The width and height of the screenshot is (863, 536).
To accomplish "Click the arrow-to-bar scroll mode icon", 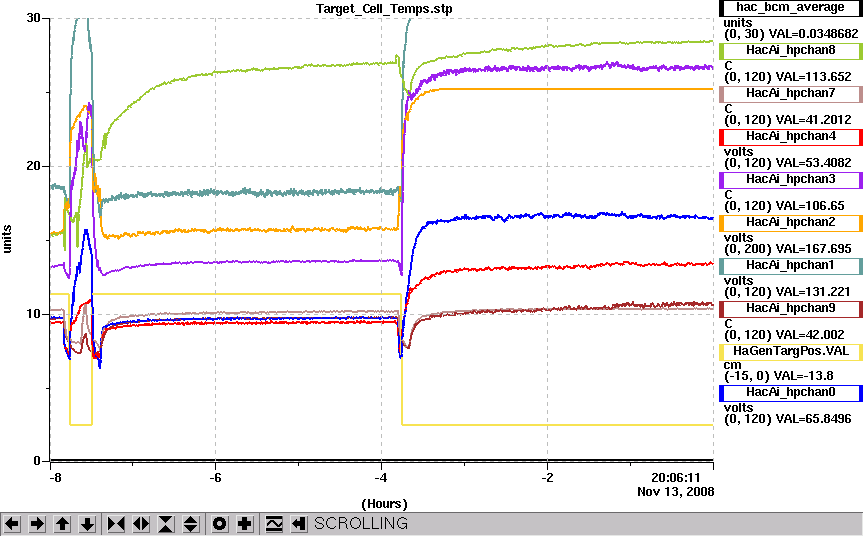I will click(298, 523).
